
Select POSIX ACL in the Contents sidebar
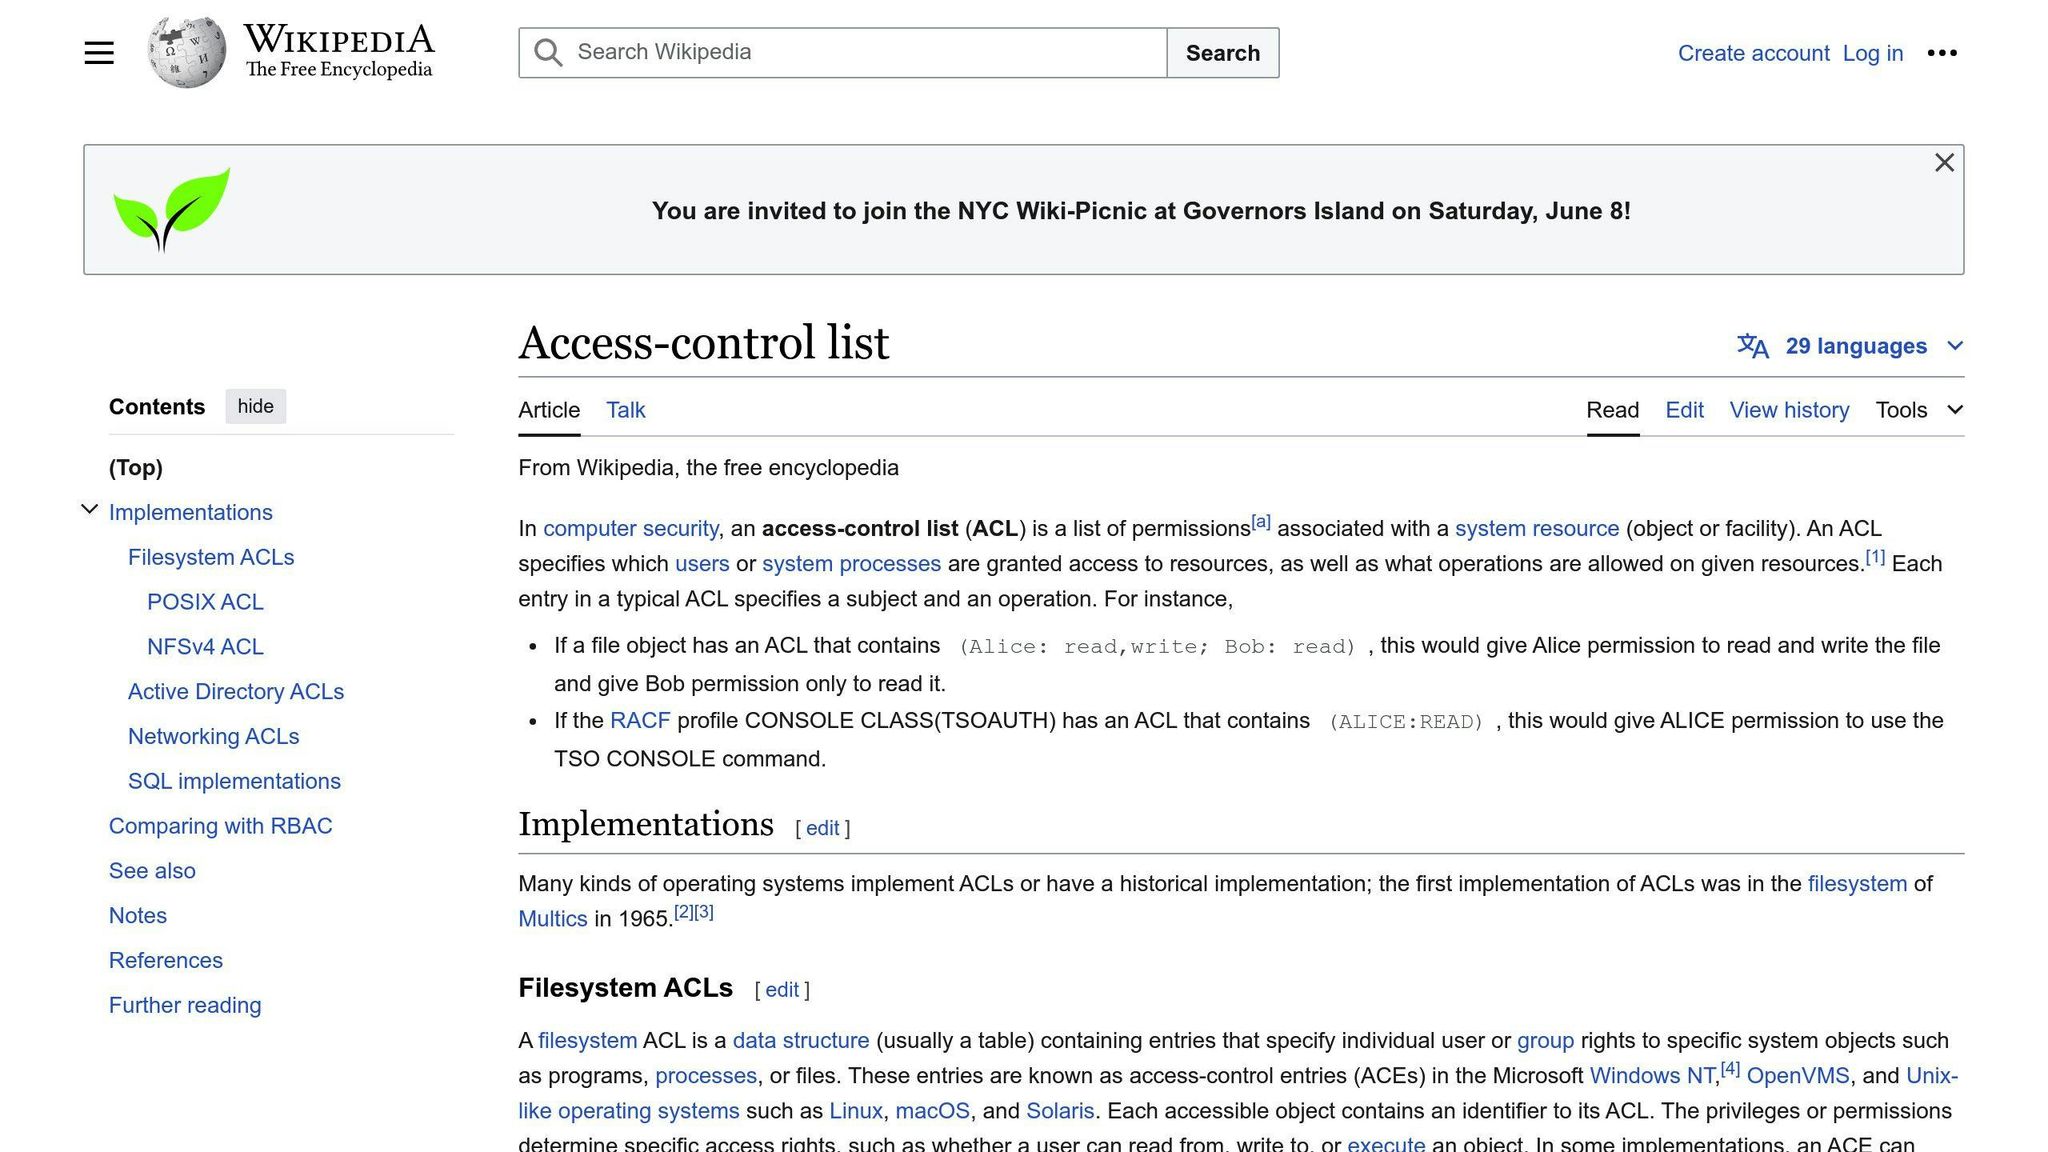click(x=205, y=602)
